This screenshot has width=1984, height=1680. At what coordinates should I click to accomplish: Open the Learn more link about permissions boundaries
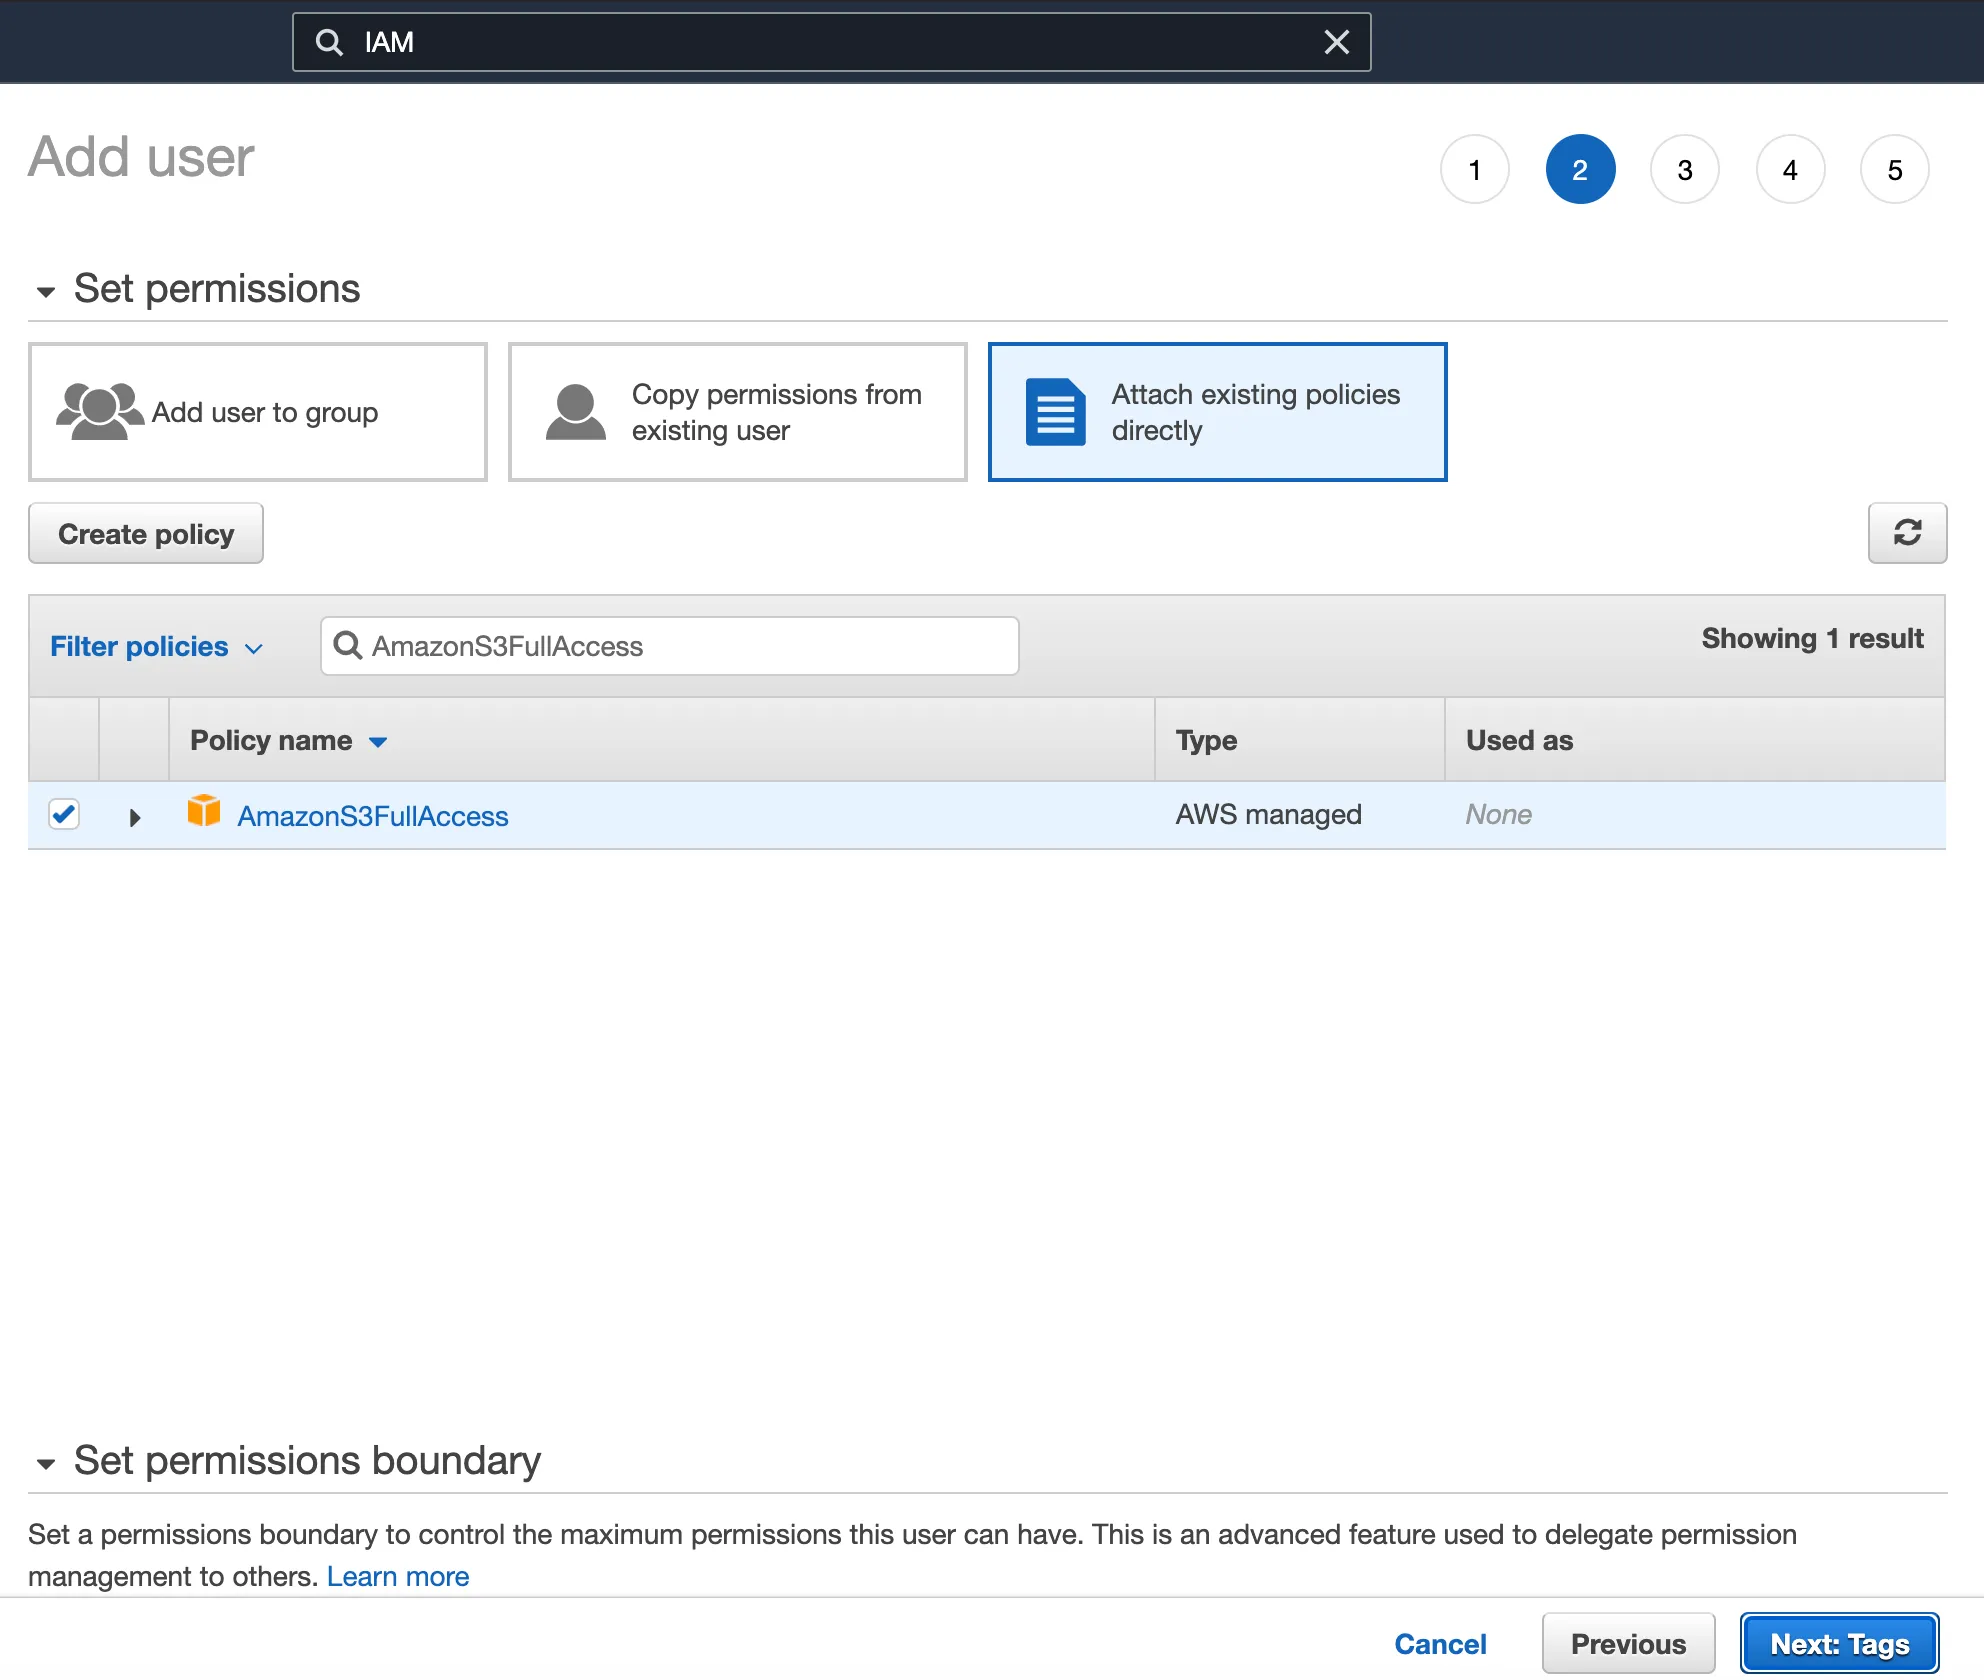(x=398, y=1576)
